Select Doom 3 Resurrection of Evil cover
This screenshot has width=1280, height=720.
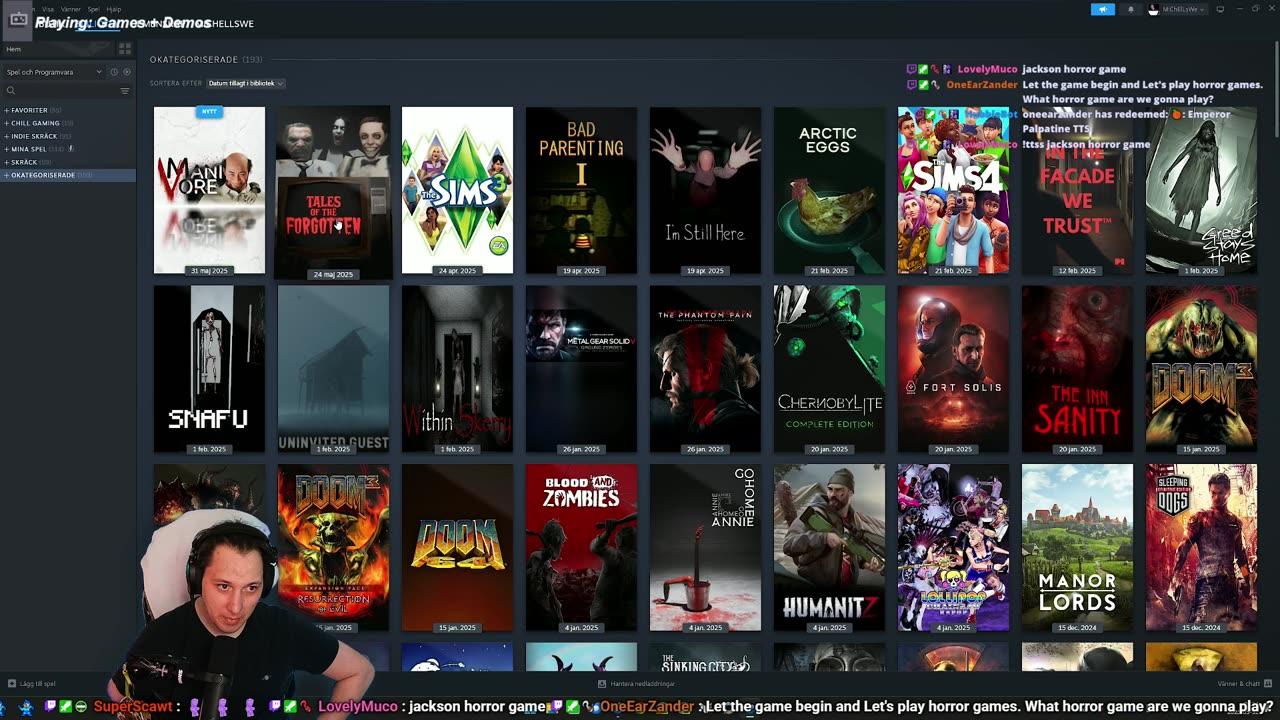333,547
